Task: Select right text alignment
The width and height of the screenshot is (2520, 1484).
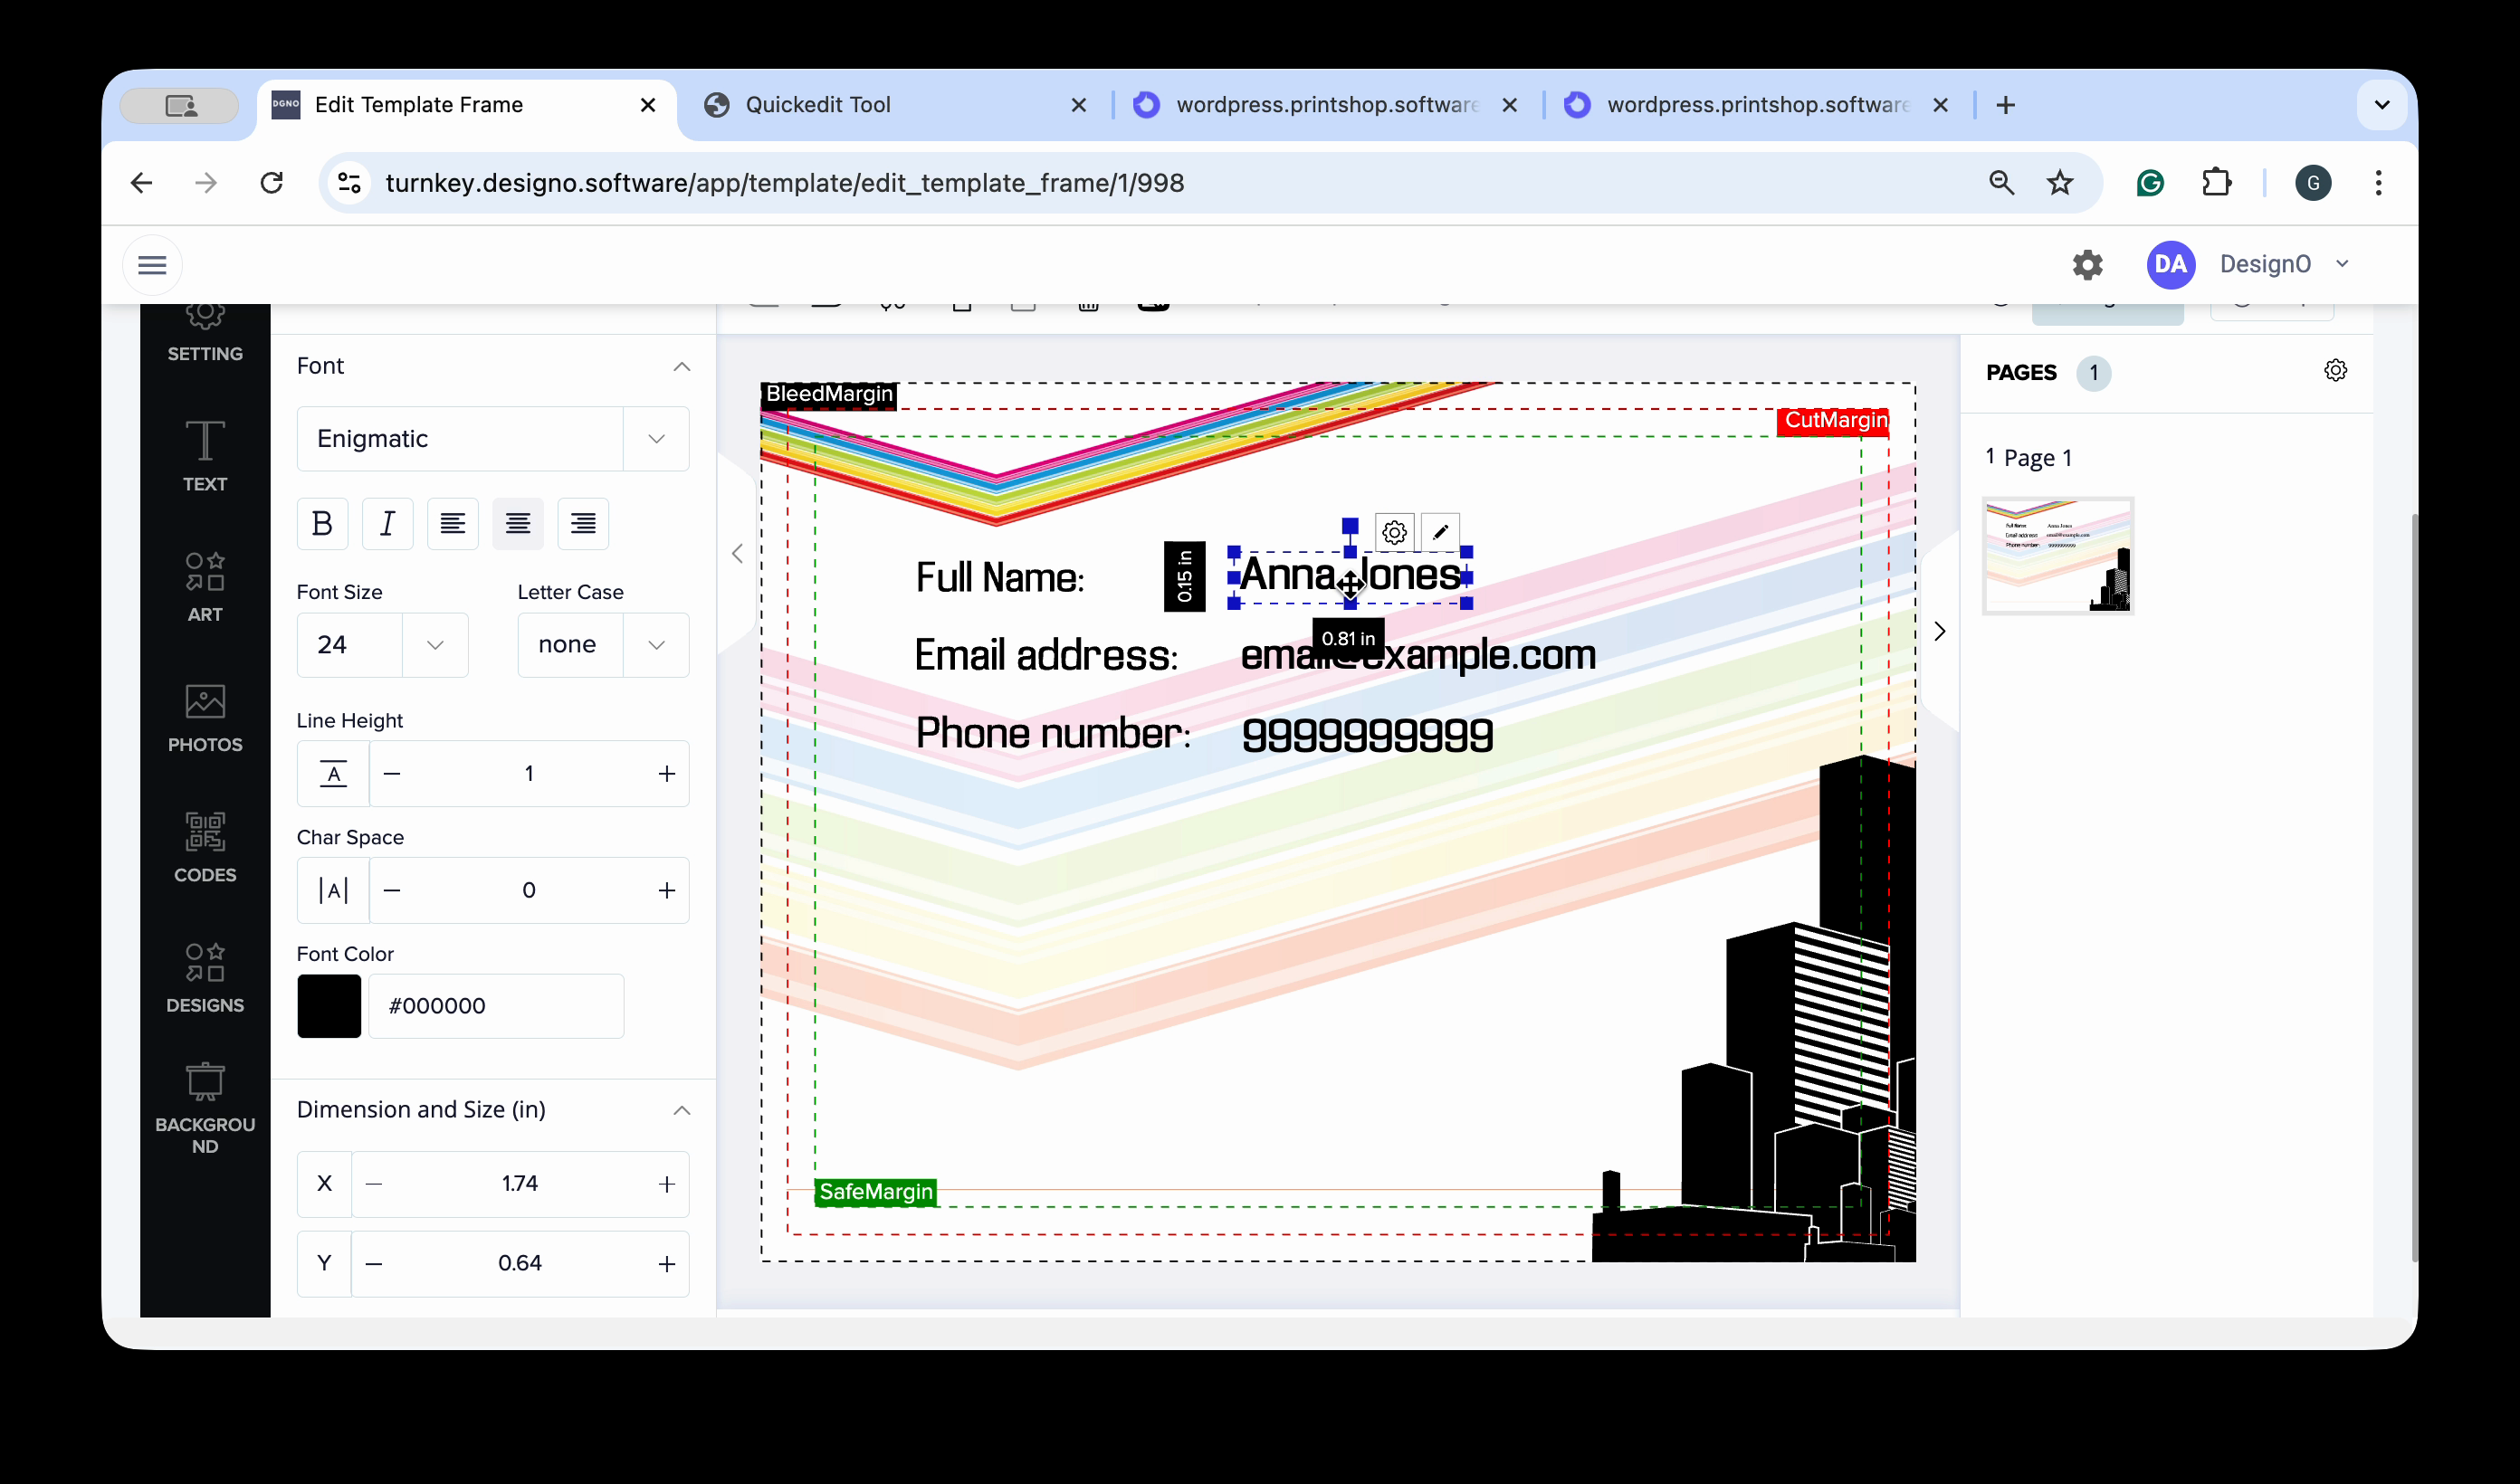Action: [x=583, y=523]
